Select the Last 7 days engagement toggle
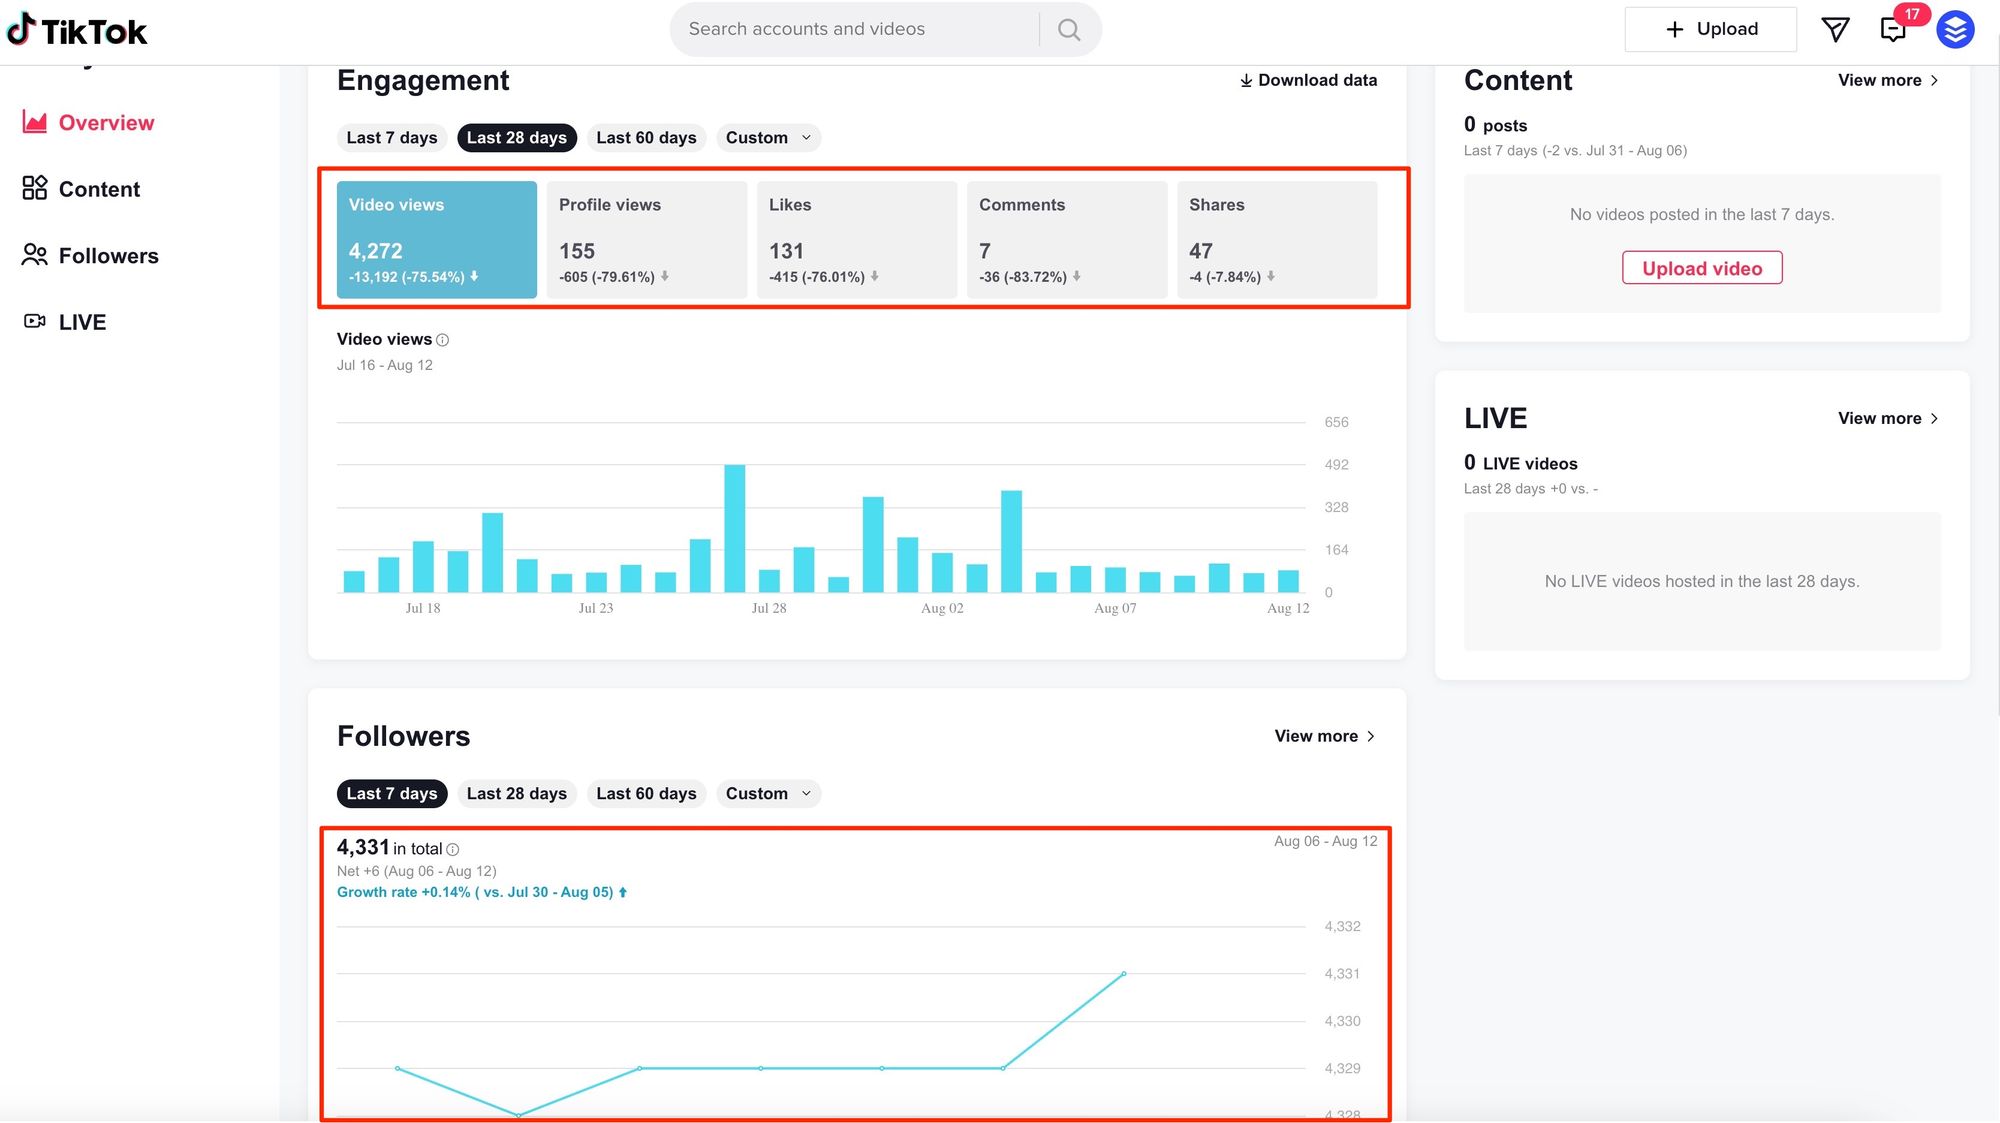Viewport: 2000px width, 1123px height. coord(391,136)
